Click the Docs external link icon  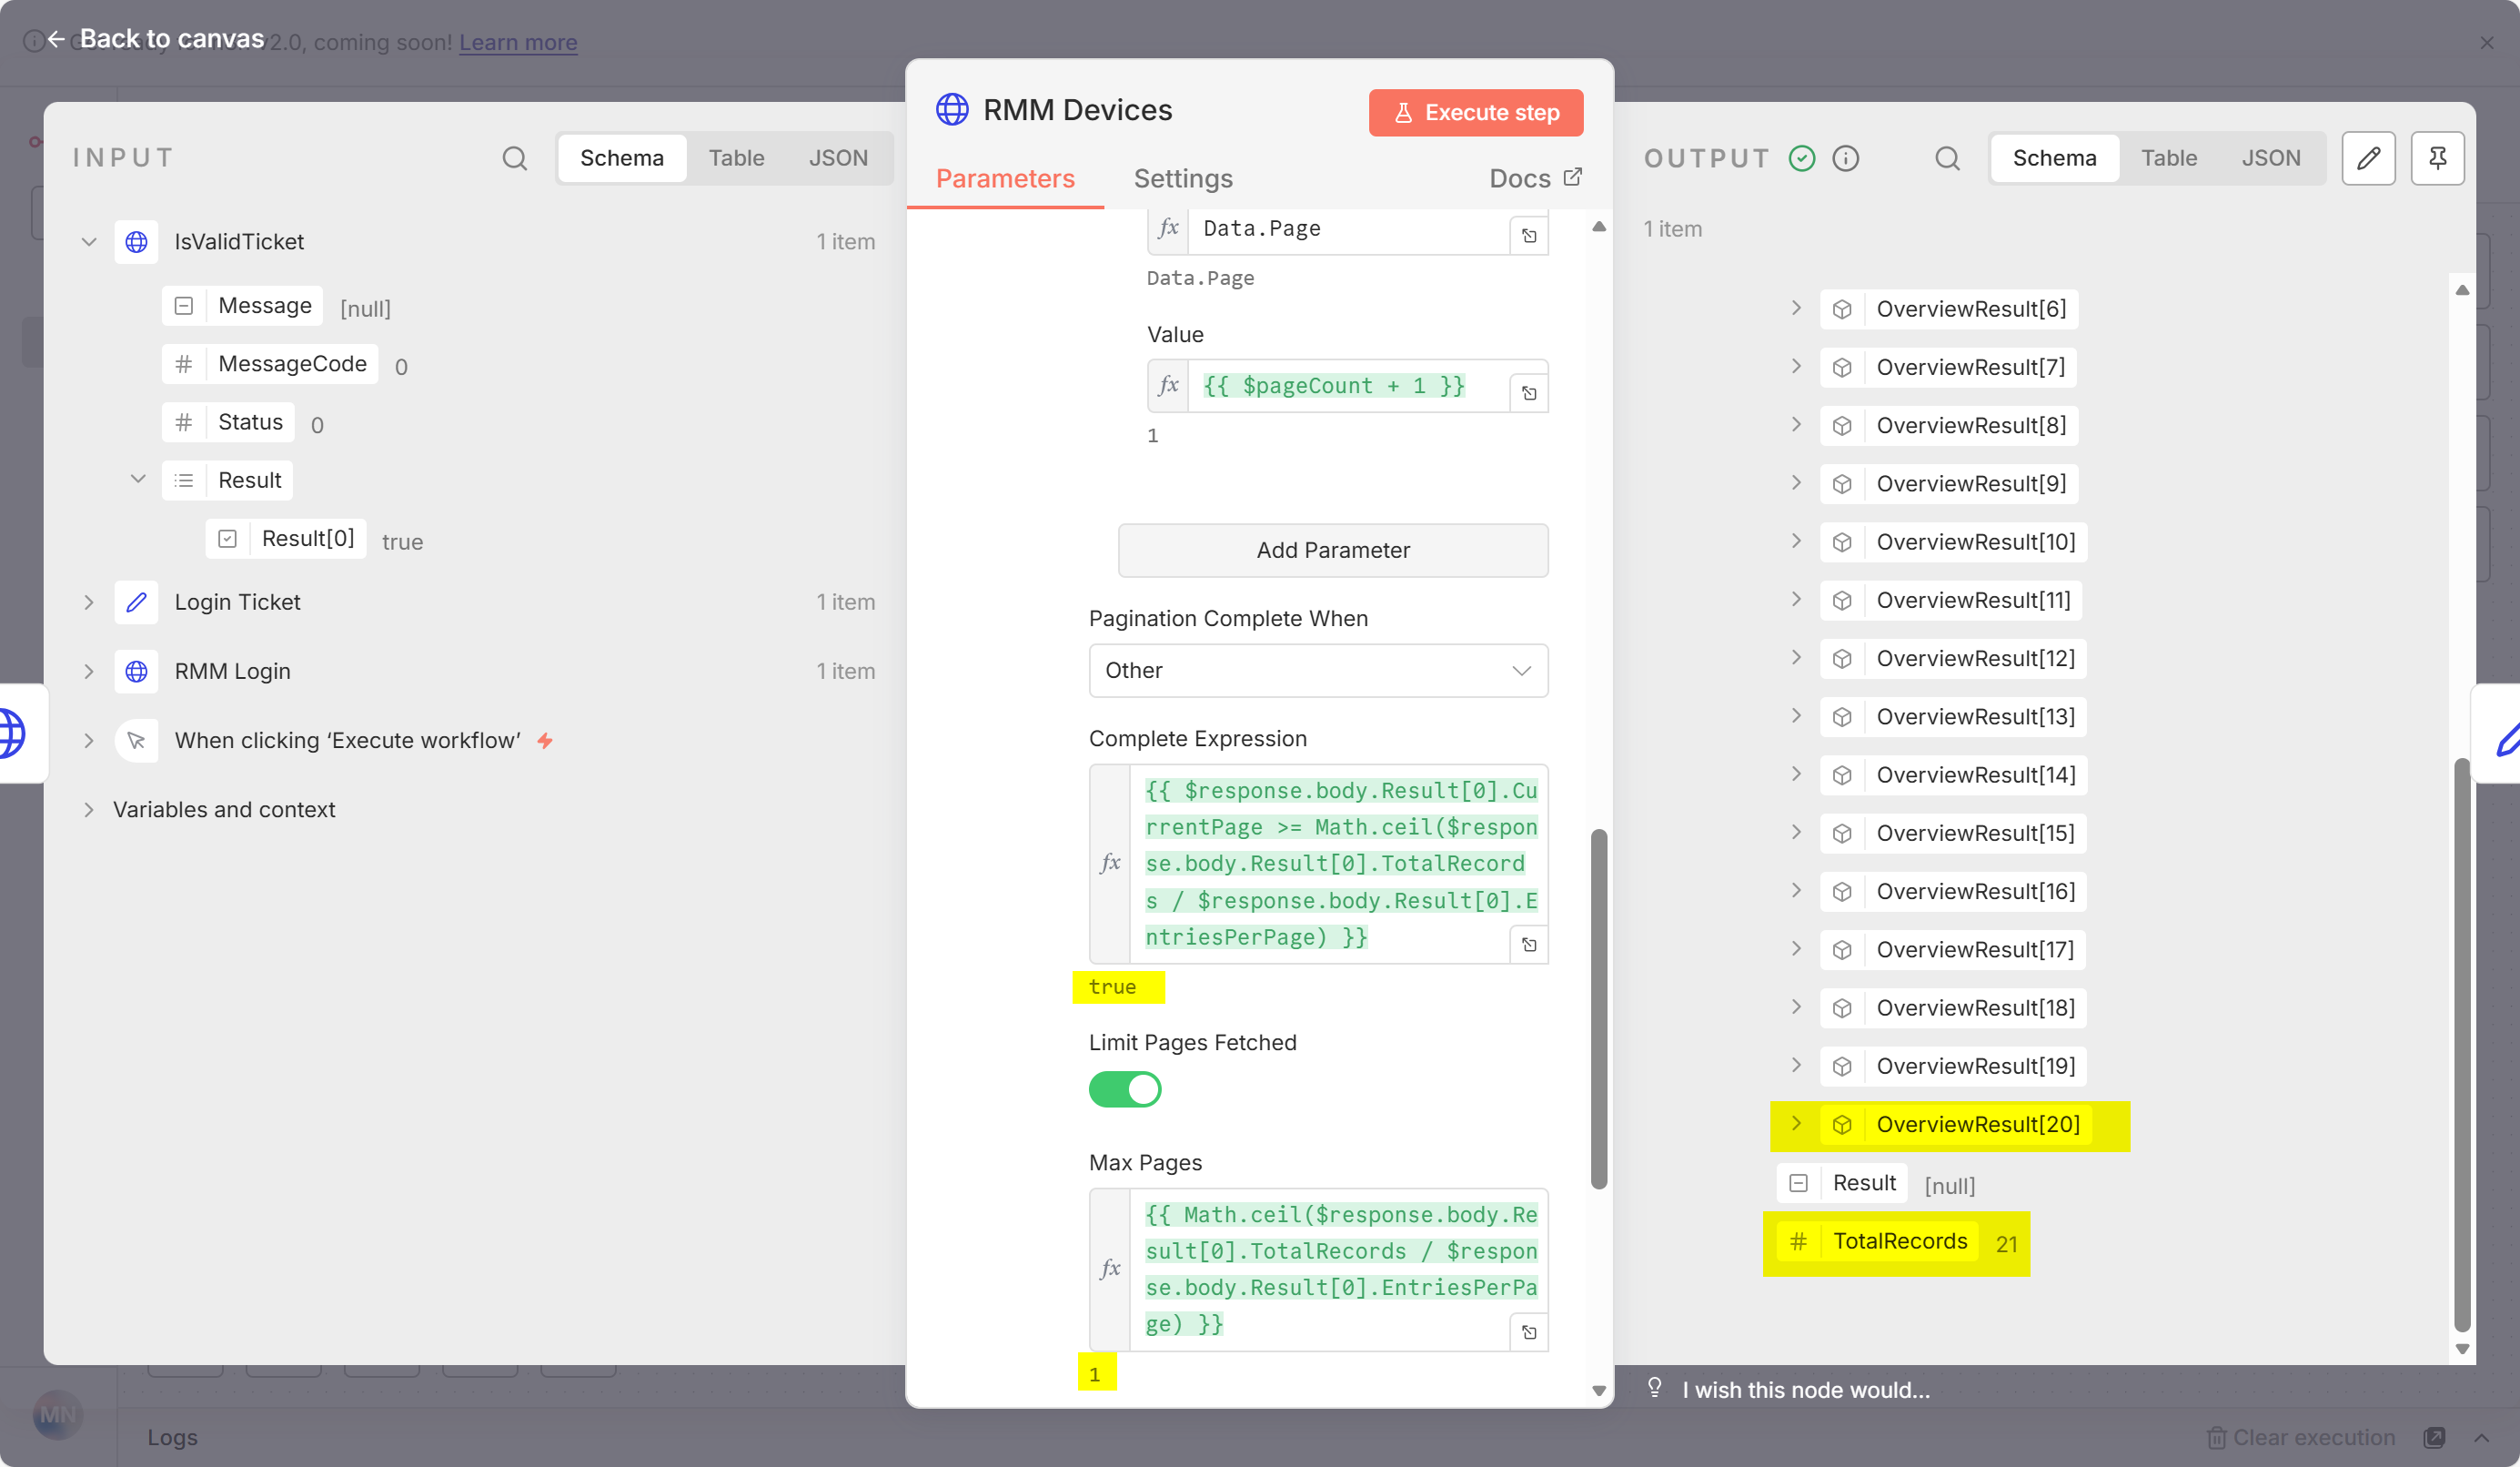(1573, 177)
